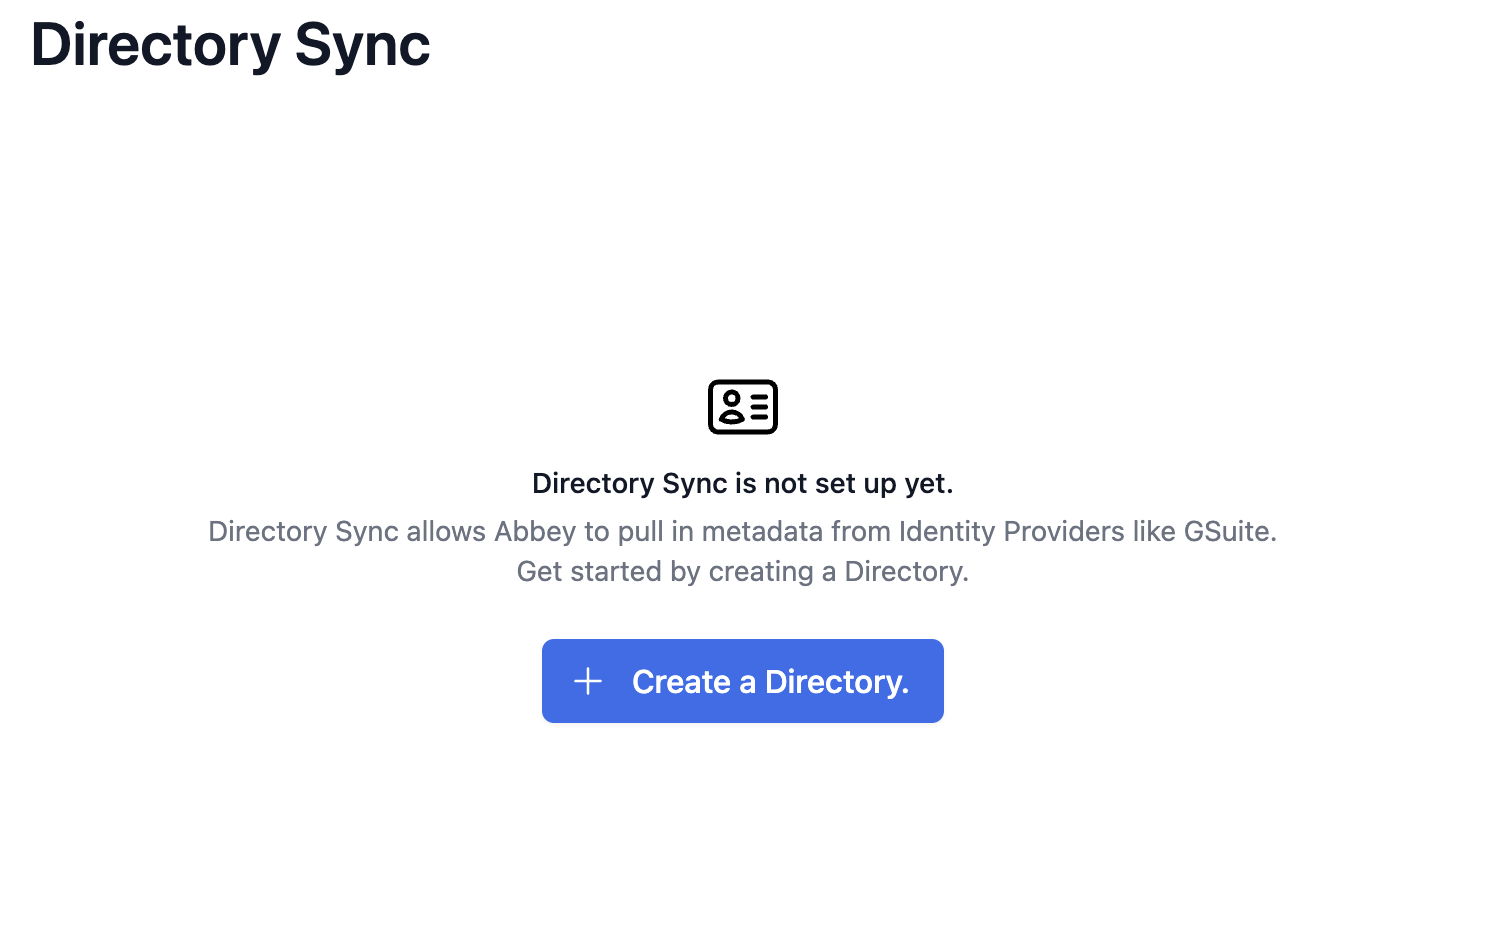Select the Directory Sync page heading
Image resolution: width=1502 pixels, height=951 pixels.
231,45
